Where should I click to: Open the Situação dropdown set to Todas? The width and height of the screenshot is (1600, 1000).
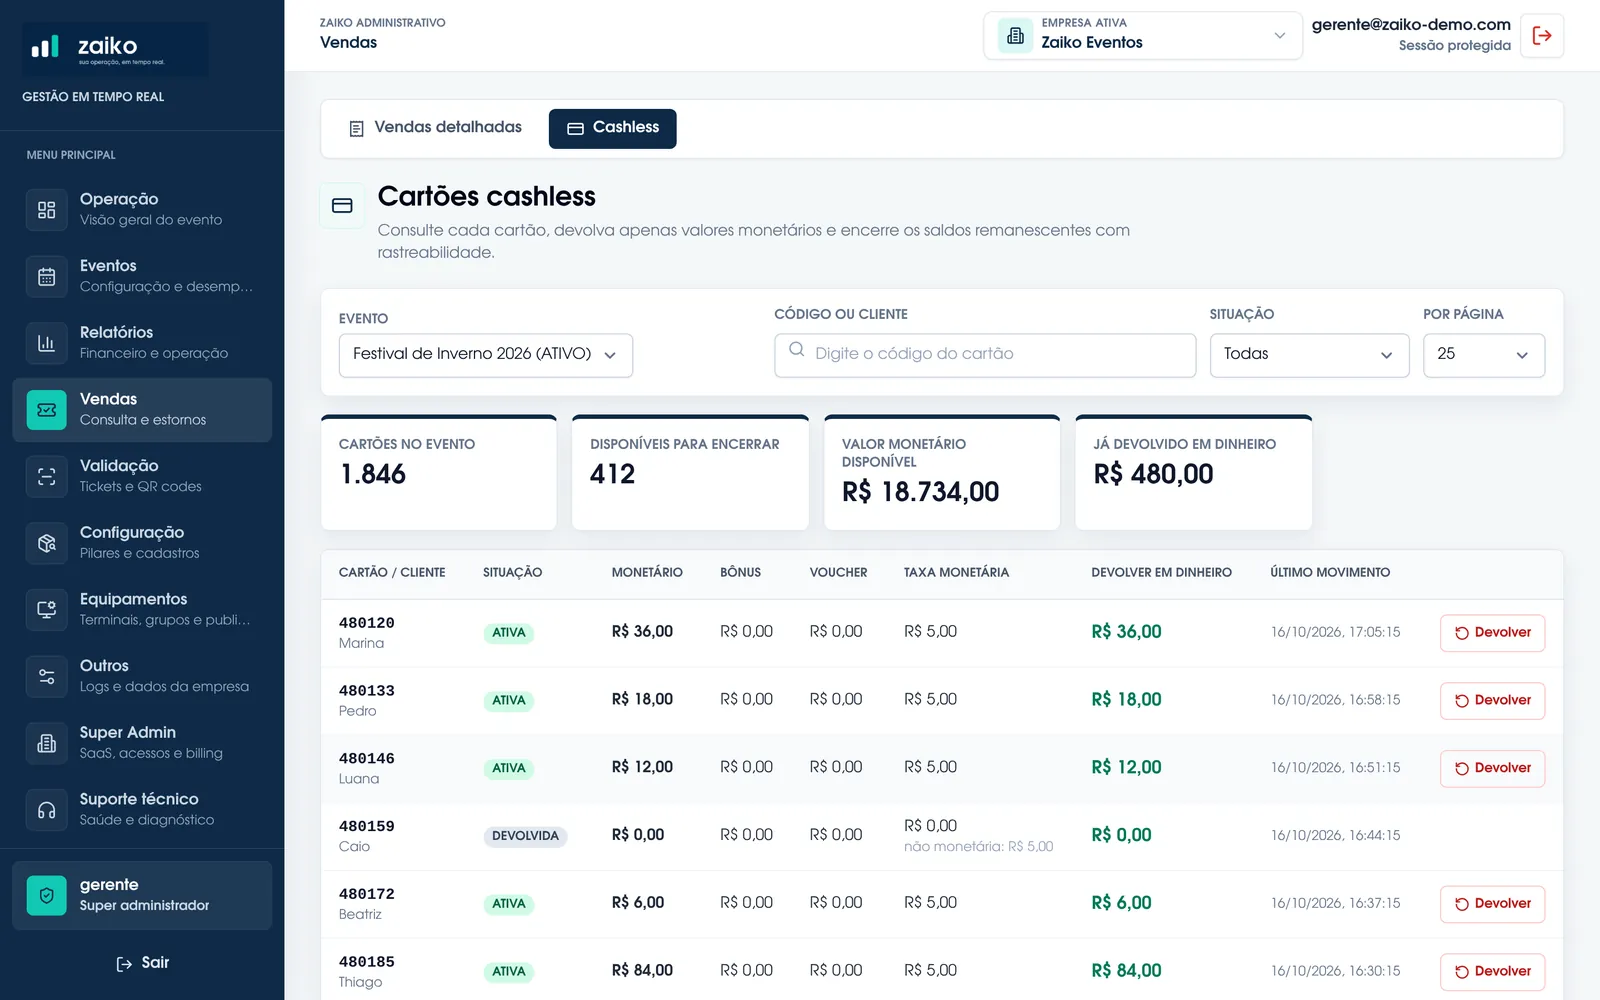pos(1309,355)
